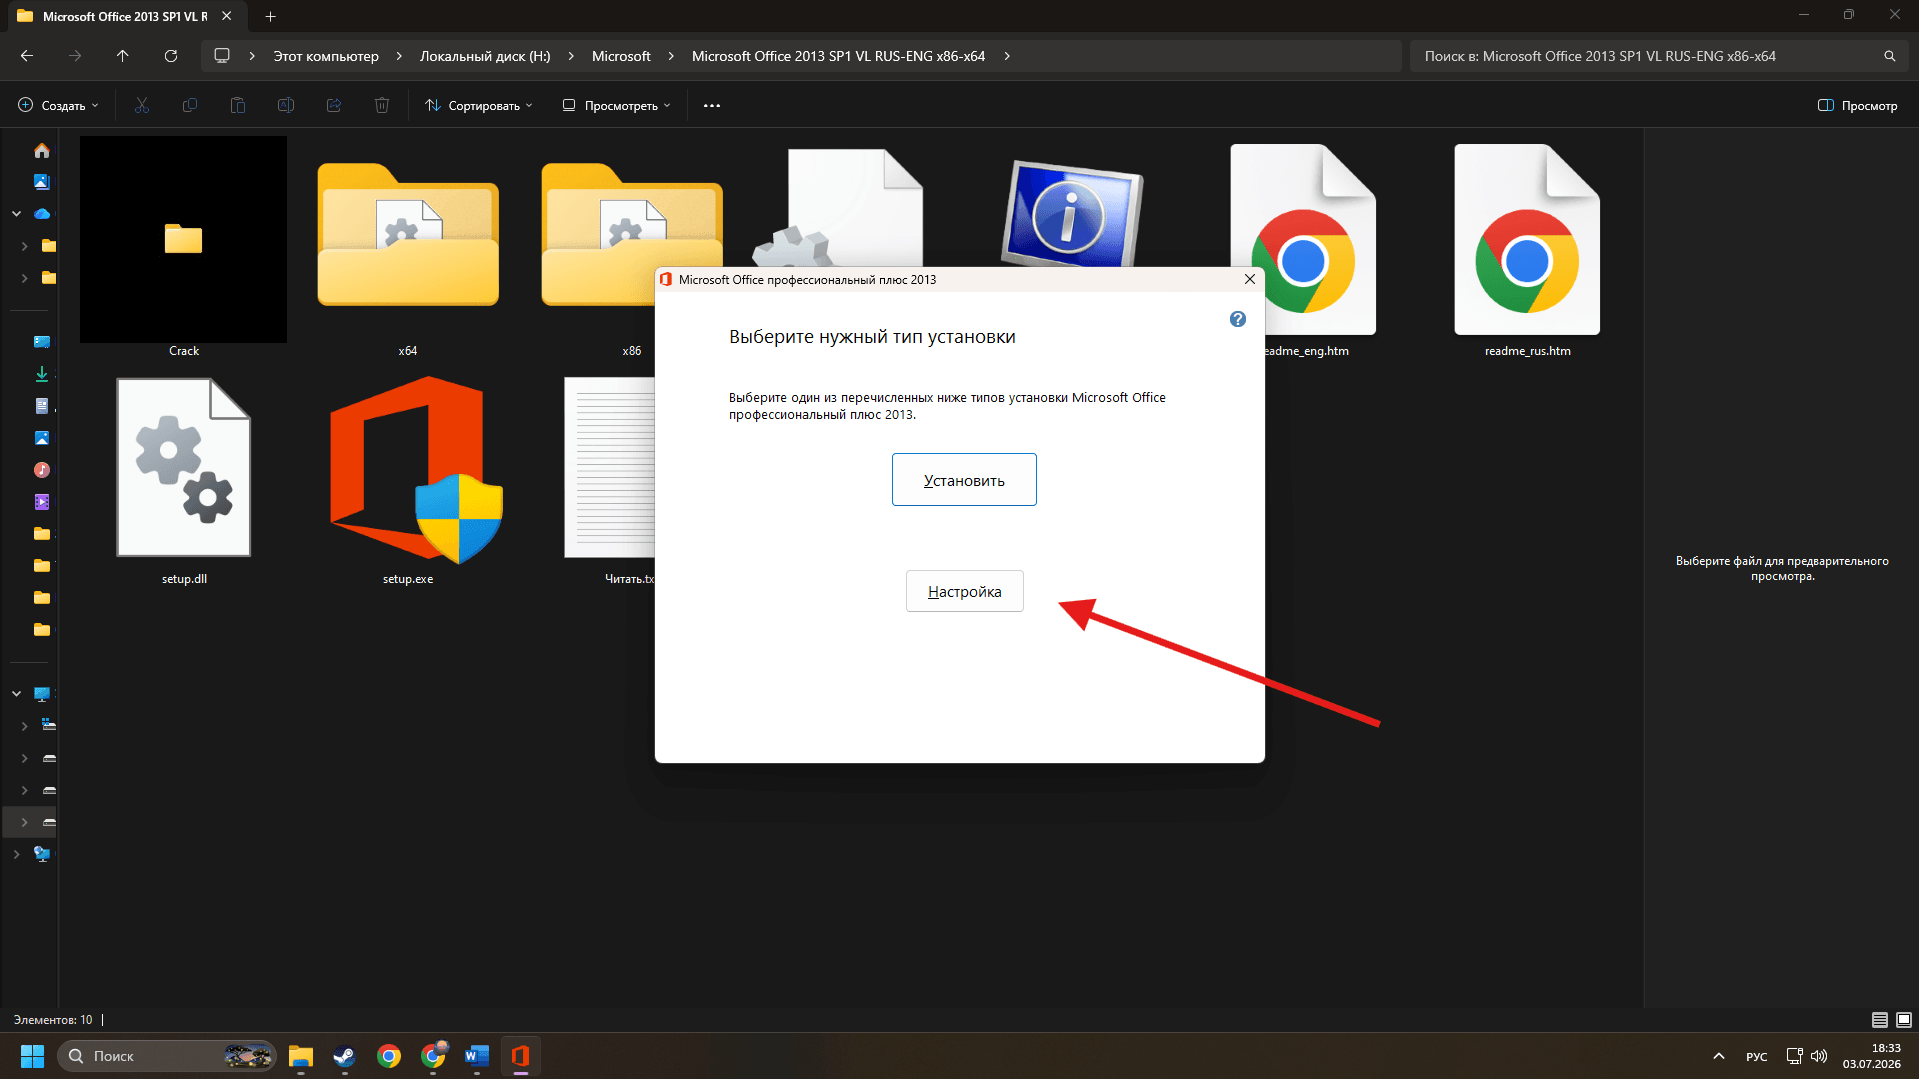
Task: Click the Настройка button
Action: tap(964, 591)
